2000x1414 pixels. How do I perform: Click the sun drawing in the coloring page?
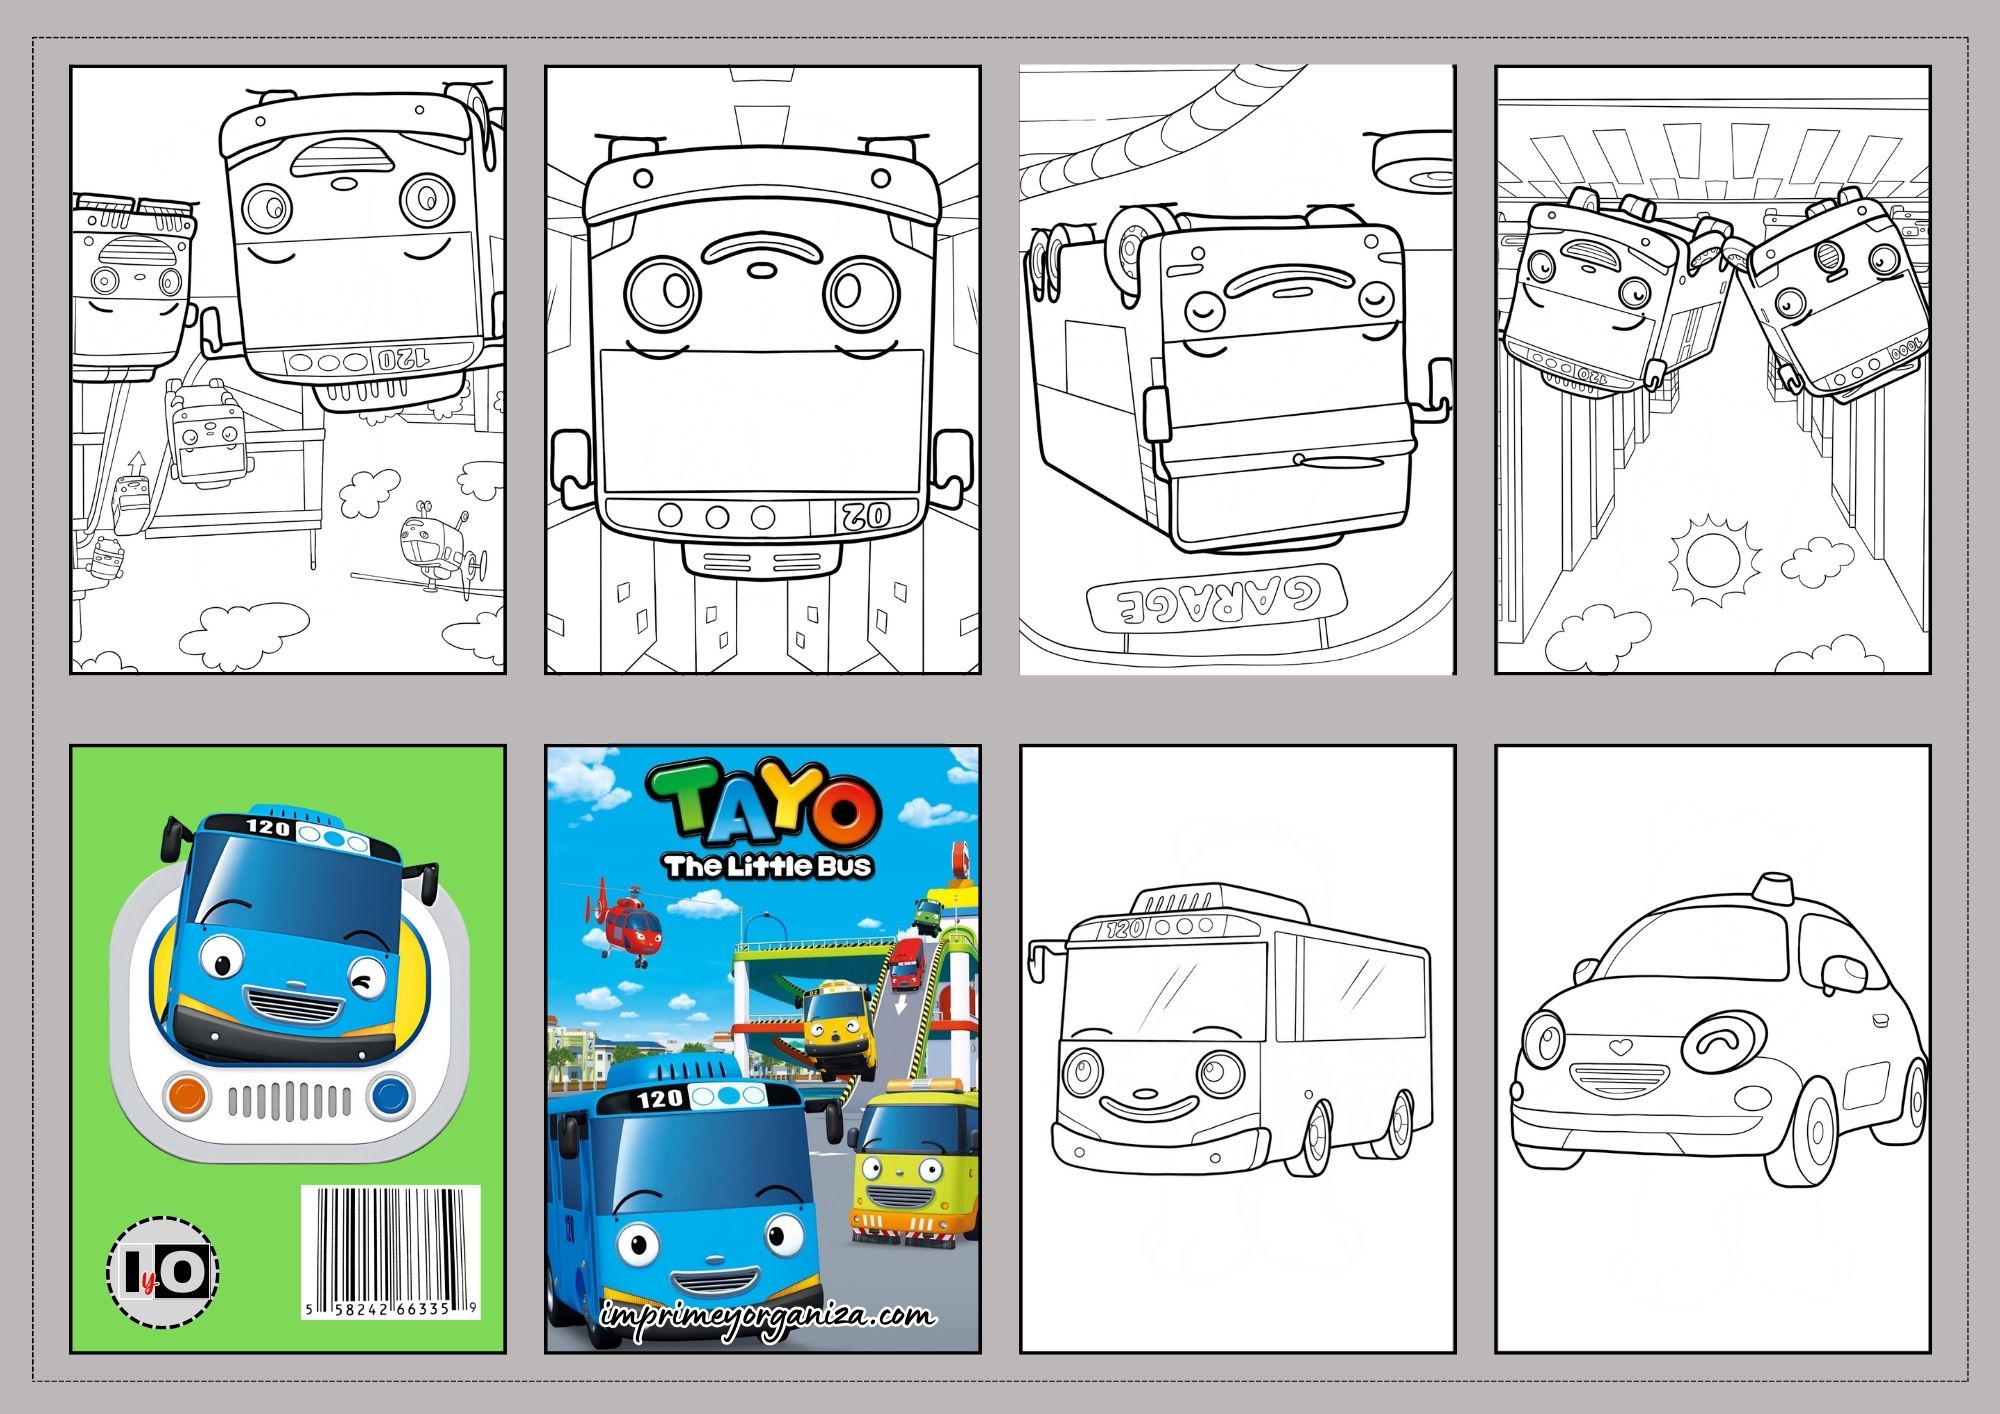click(x=1713, y=560)
